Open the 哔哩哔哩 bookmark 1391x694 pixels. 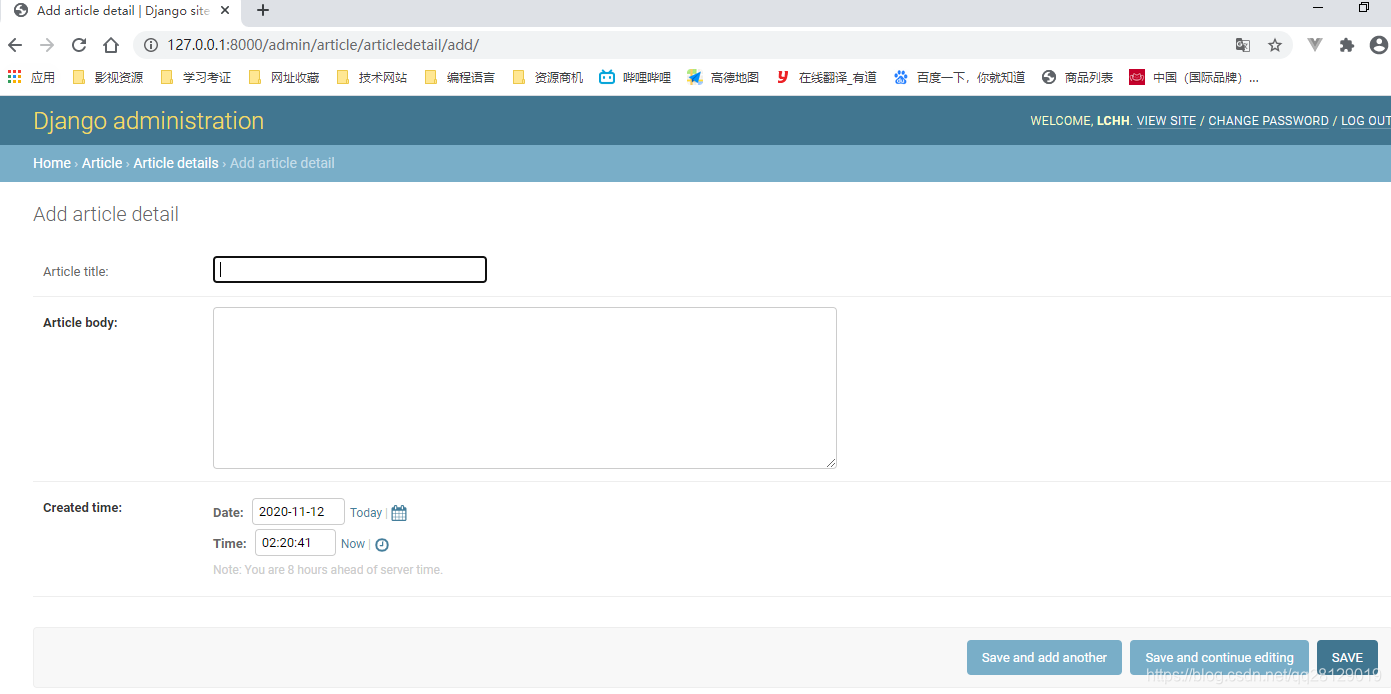click(x=635, y=77)
